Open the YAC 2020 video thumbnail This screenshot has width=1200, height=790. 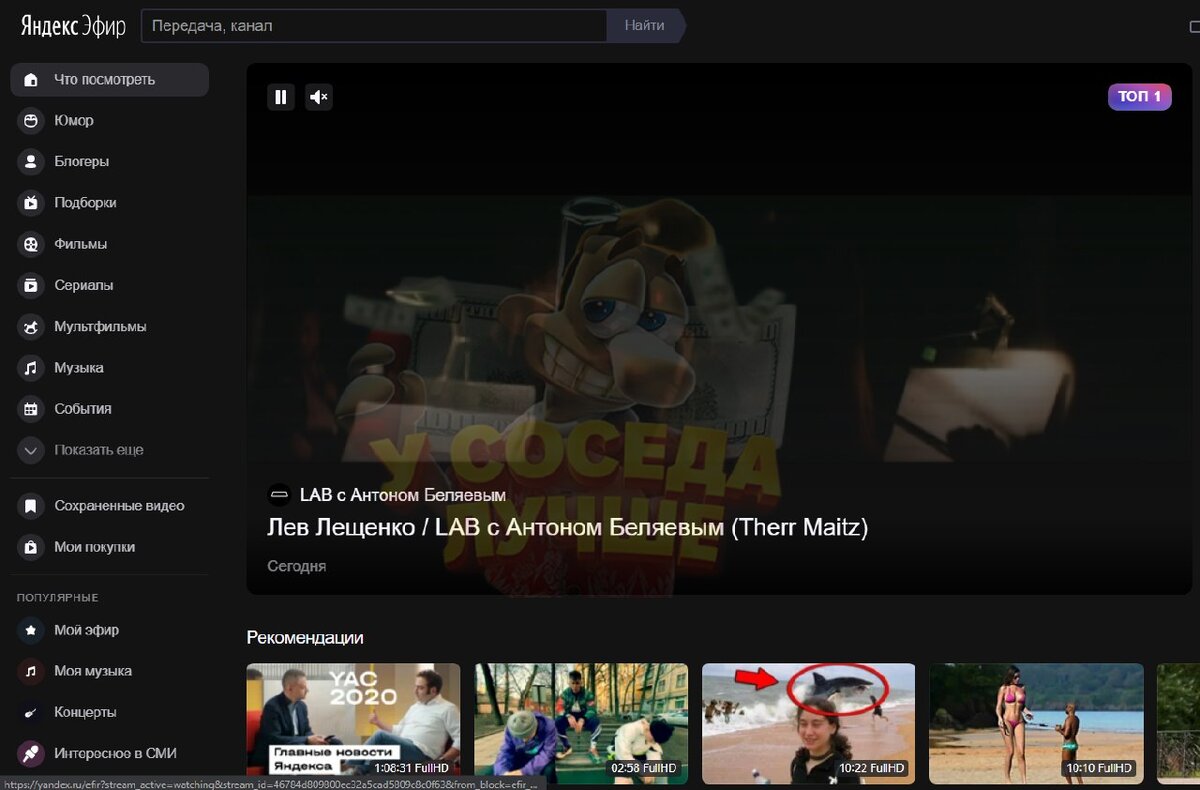coord(354,723)
